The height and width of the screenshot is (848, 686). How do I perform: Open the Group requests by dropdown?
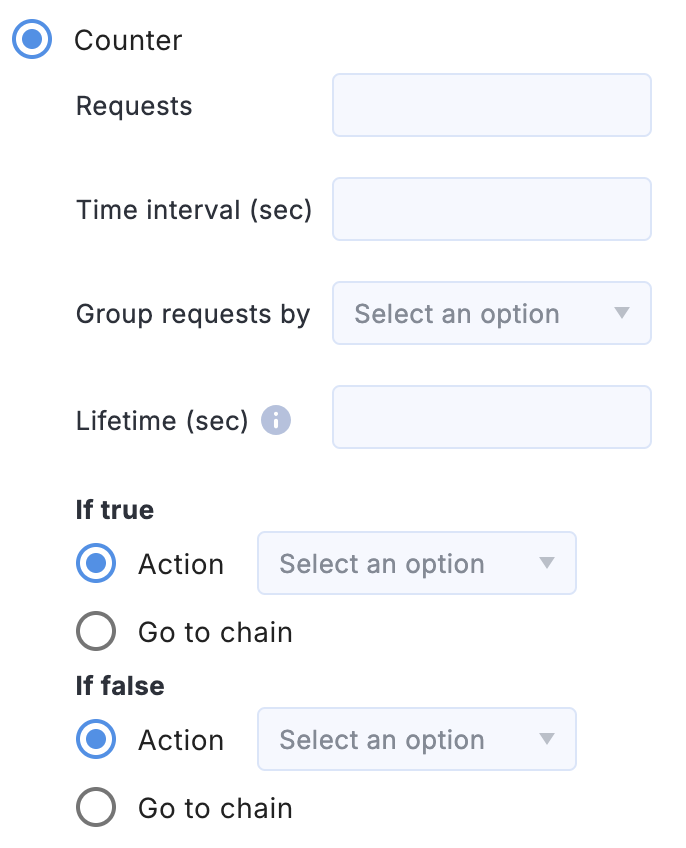[x=492, y=313]
